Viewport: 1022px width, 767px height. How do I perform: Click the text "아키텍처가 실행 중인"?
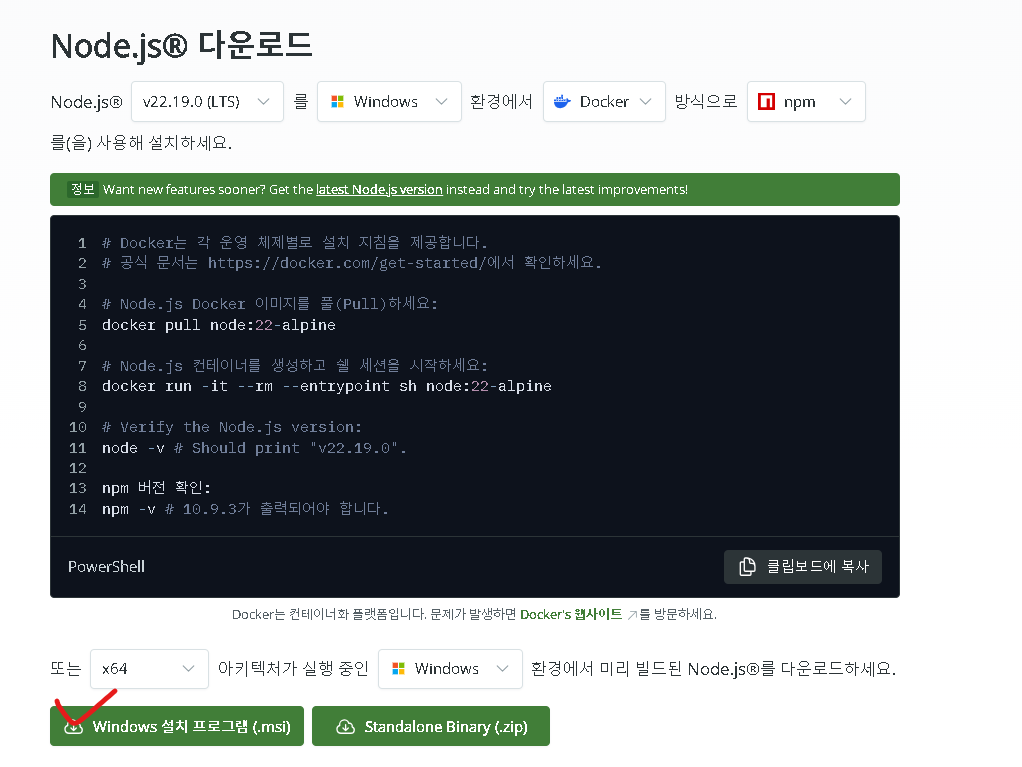point(293,669)
